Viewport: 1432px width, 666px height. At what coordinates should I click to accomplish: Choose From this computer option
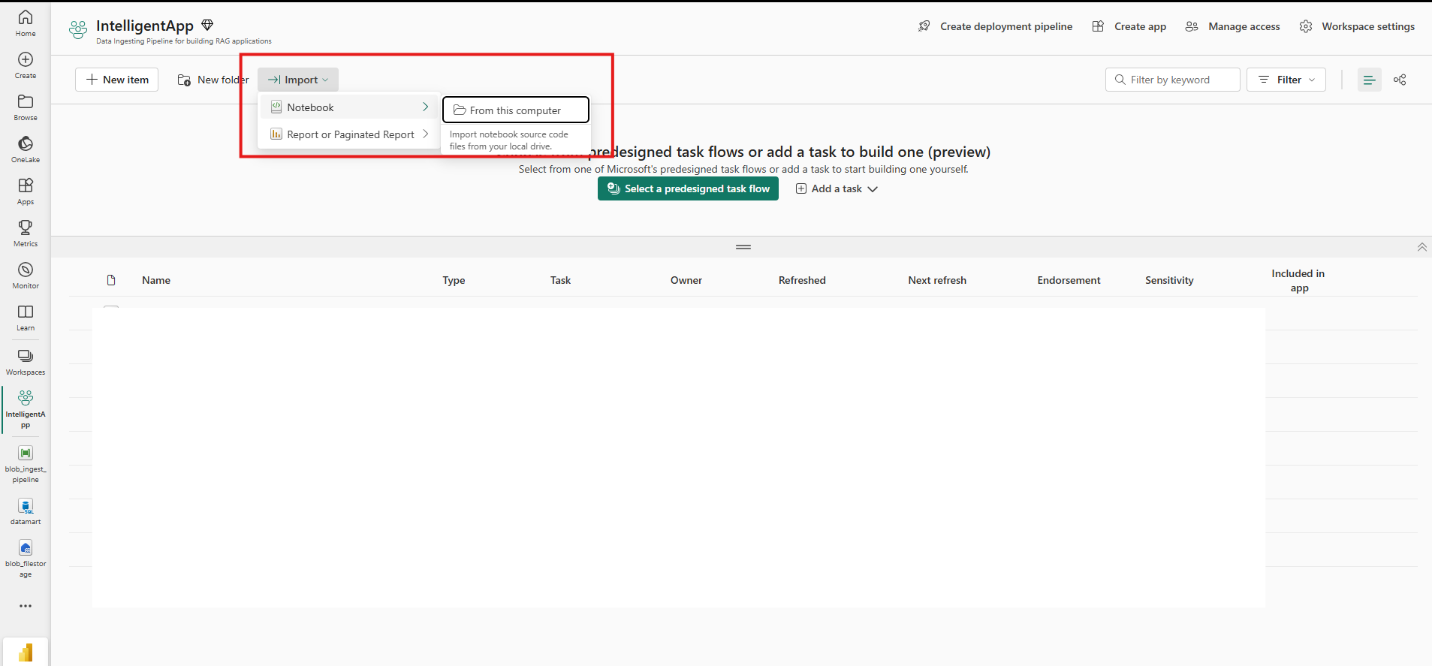point(515,110)
